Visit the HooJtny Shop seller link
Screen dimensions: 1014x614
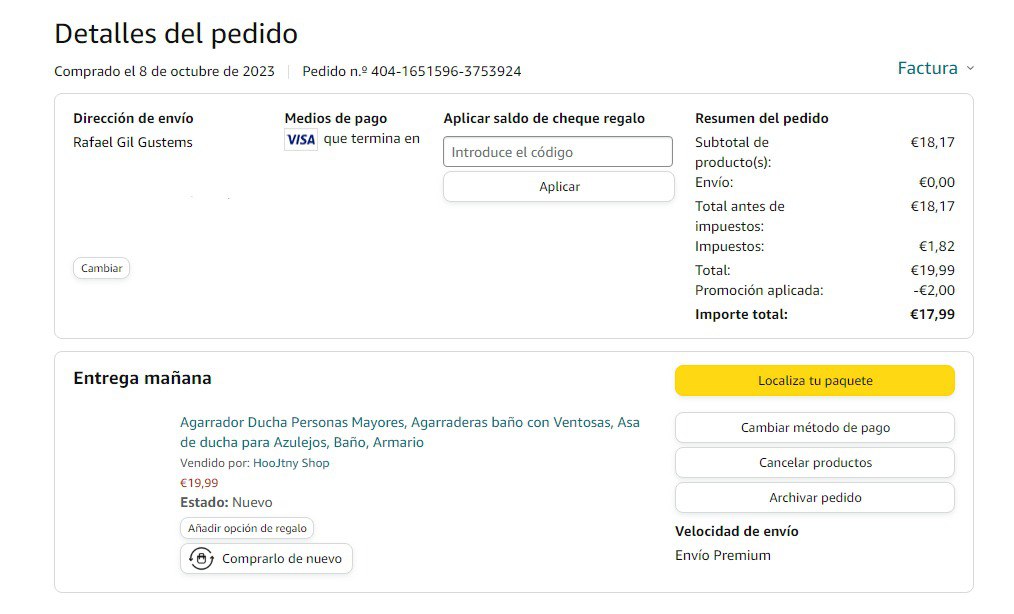click(291, 463)
